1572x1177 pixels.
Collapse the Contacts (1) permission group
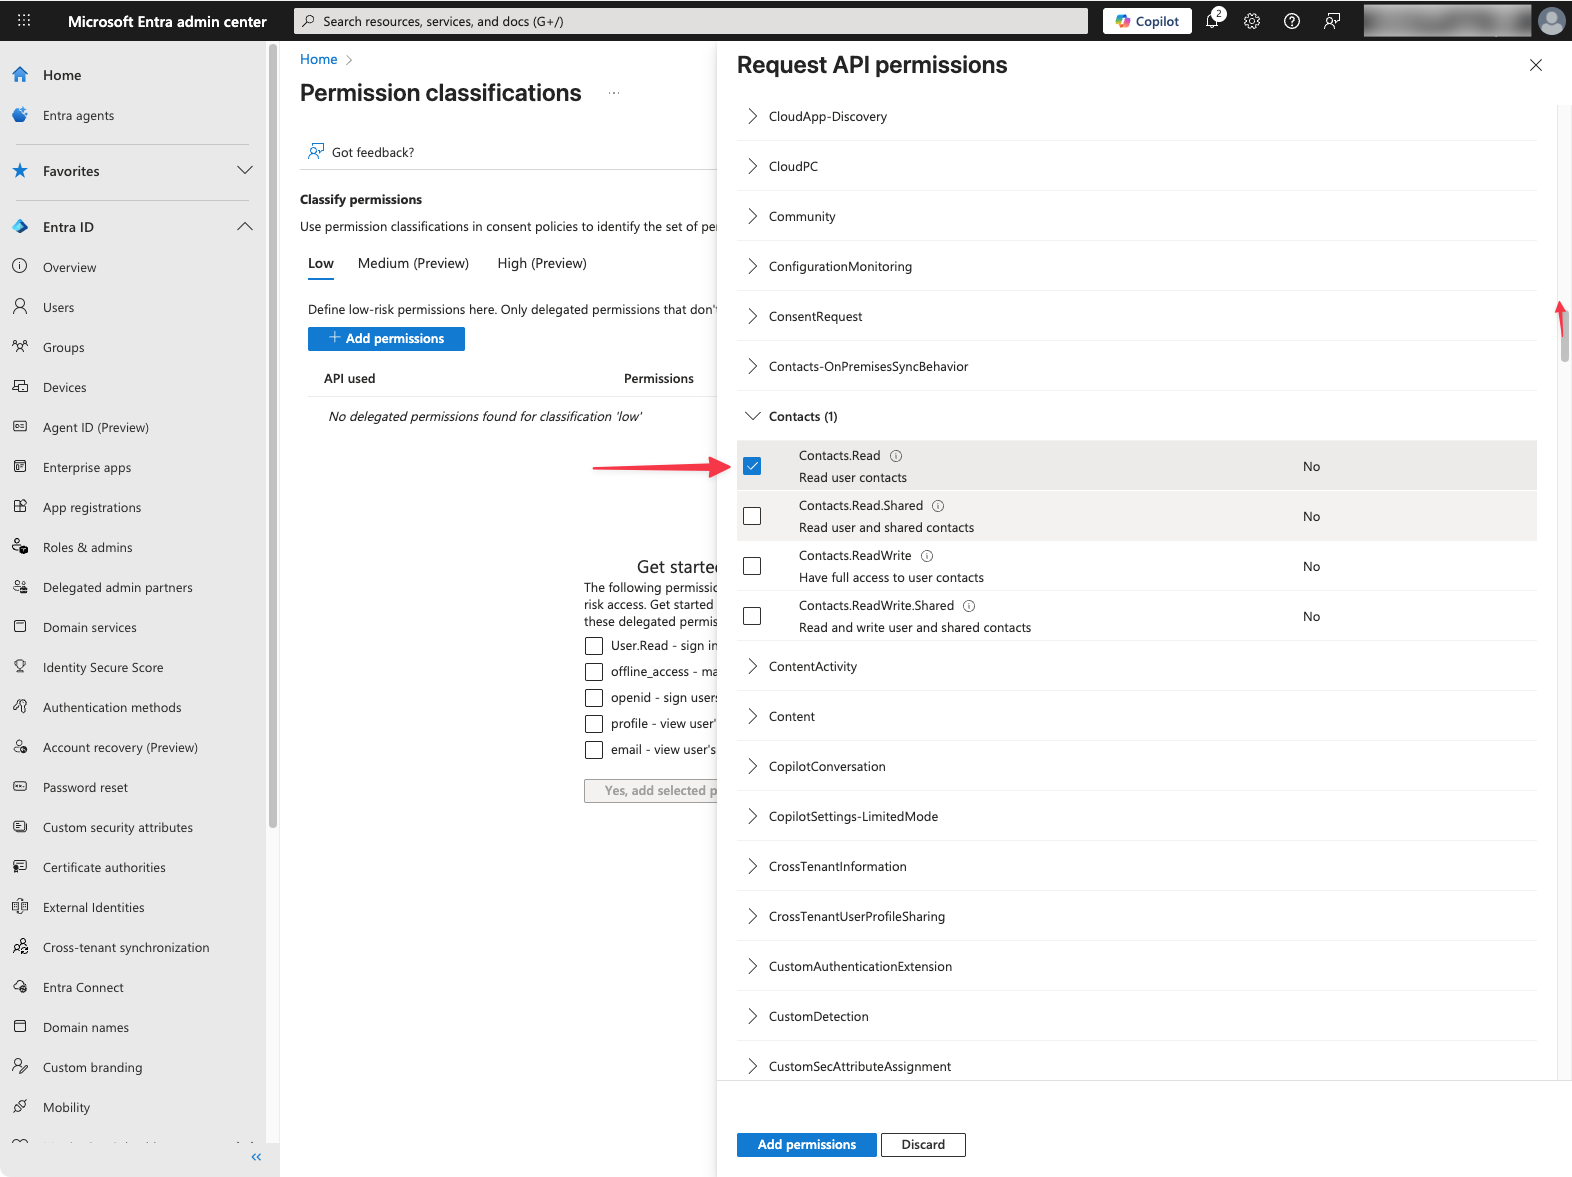pos(753,416)
